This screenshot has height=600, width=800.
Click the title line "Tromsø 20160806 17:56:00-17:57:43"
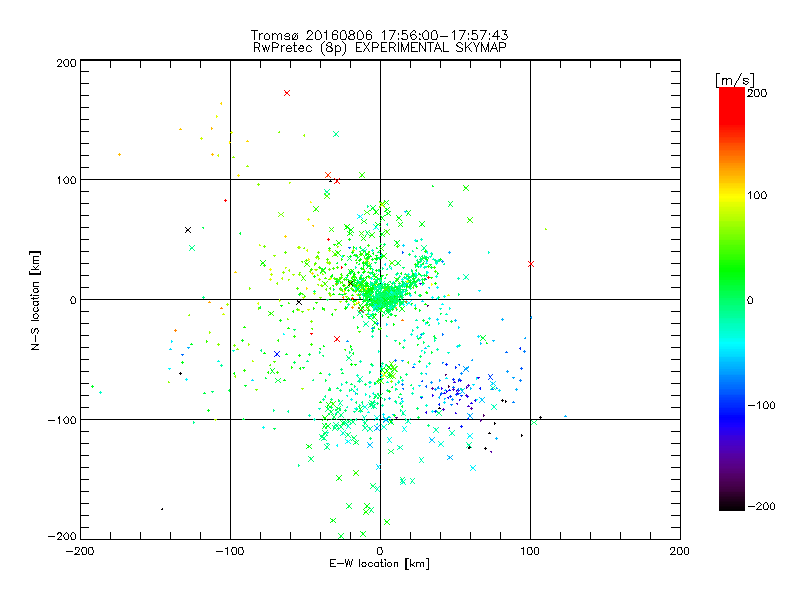pos(379,35)
